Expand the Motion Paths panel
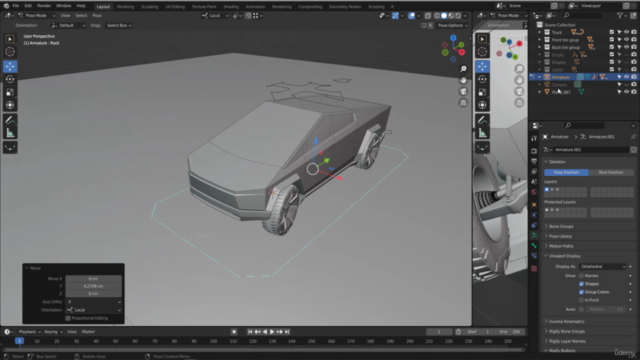640x360 pixels. (x=561, y=246)
